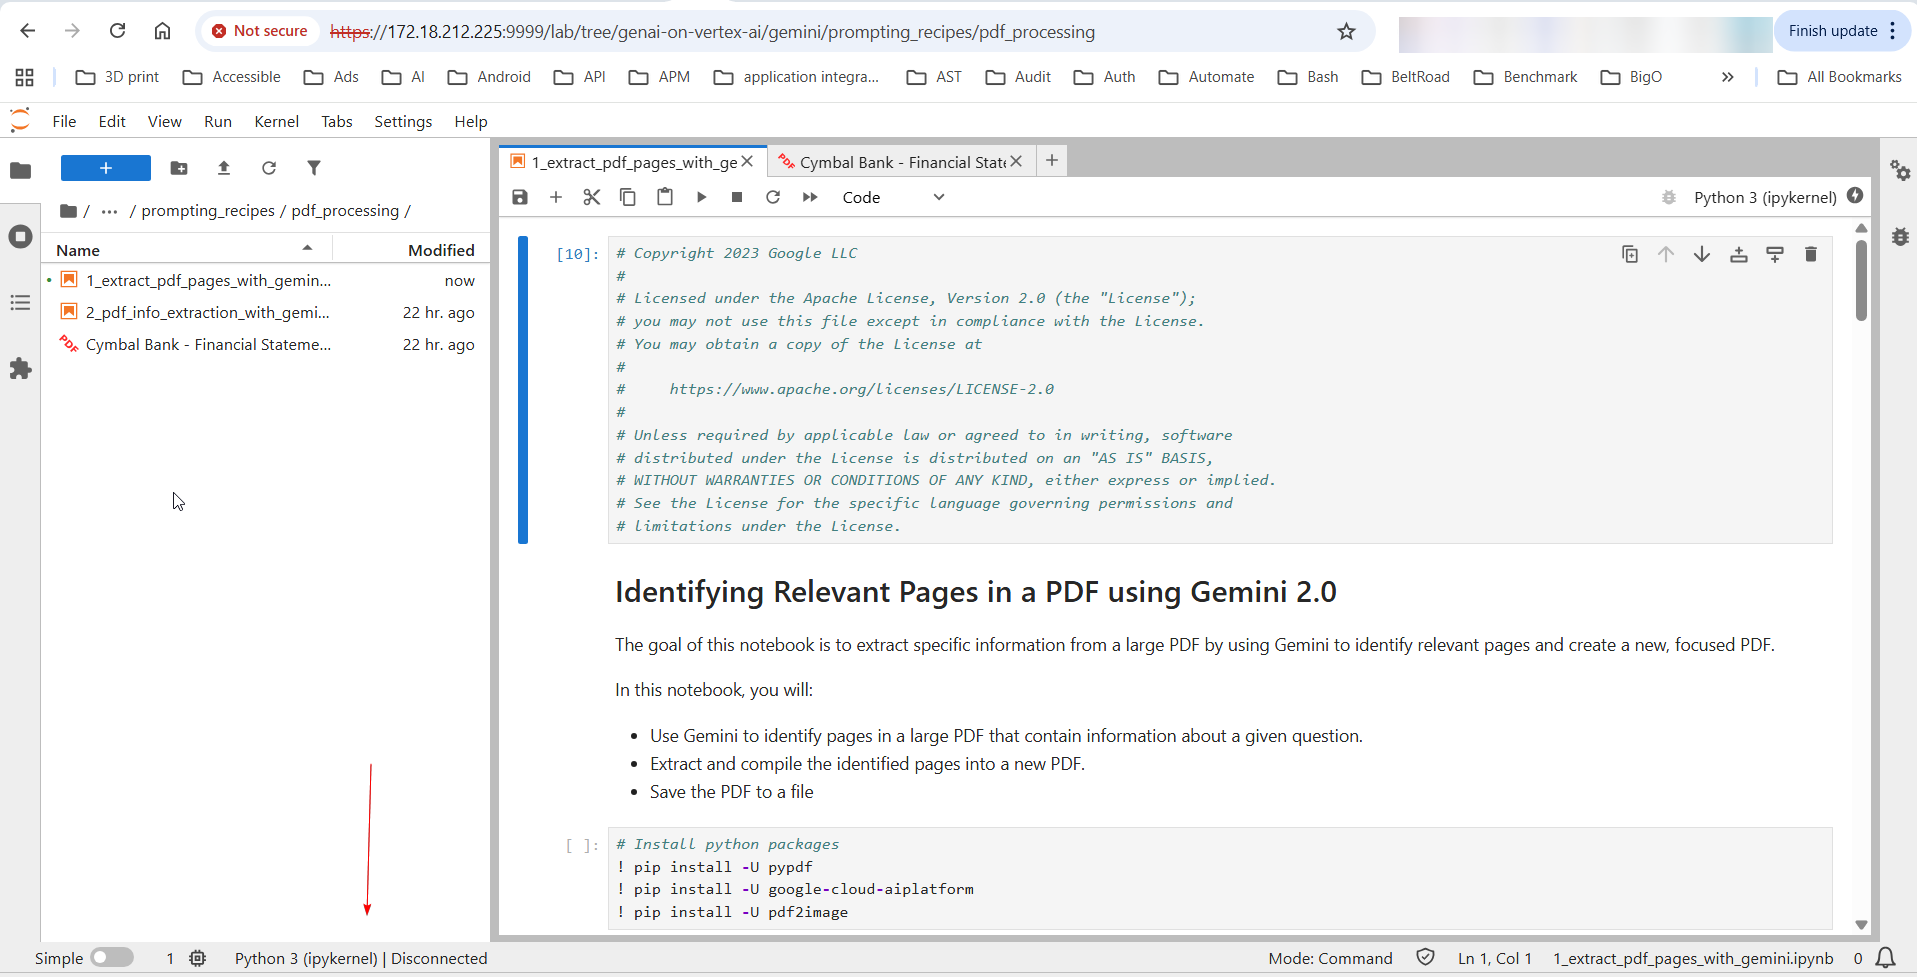Open 2_pdf_info_extraction_with_gemini notebook file
This screenshot has width=1917, height=977.
[x=207, y=312]
